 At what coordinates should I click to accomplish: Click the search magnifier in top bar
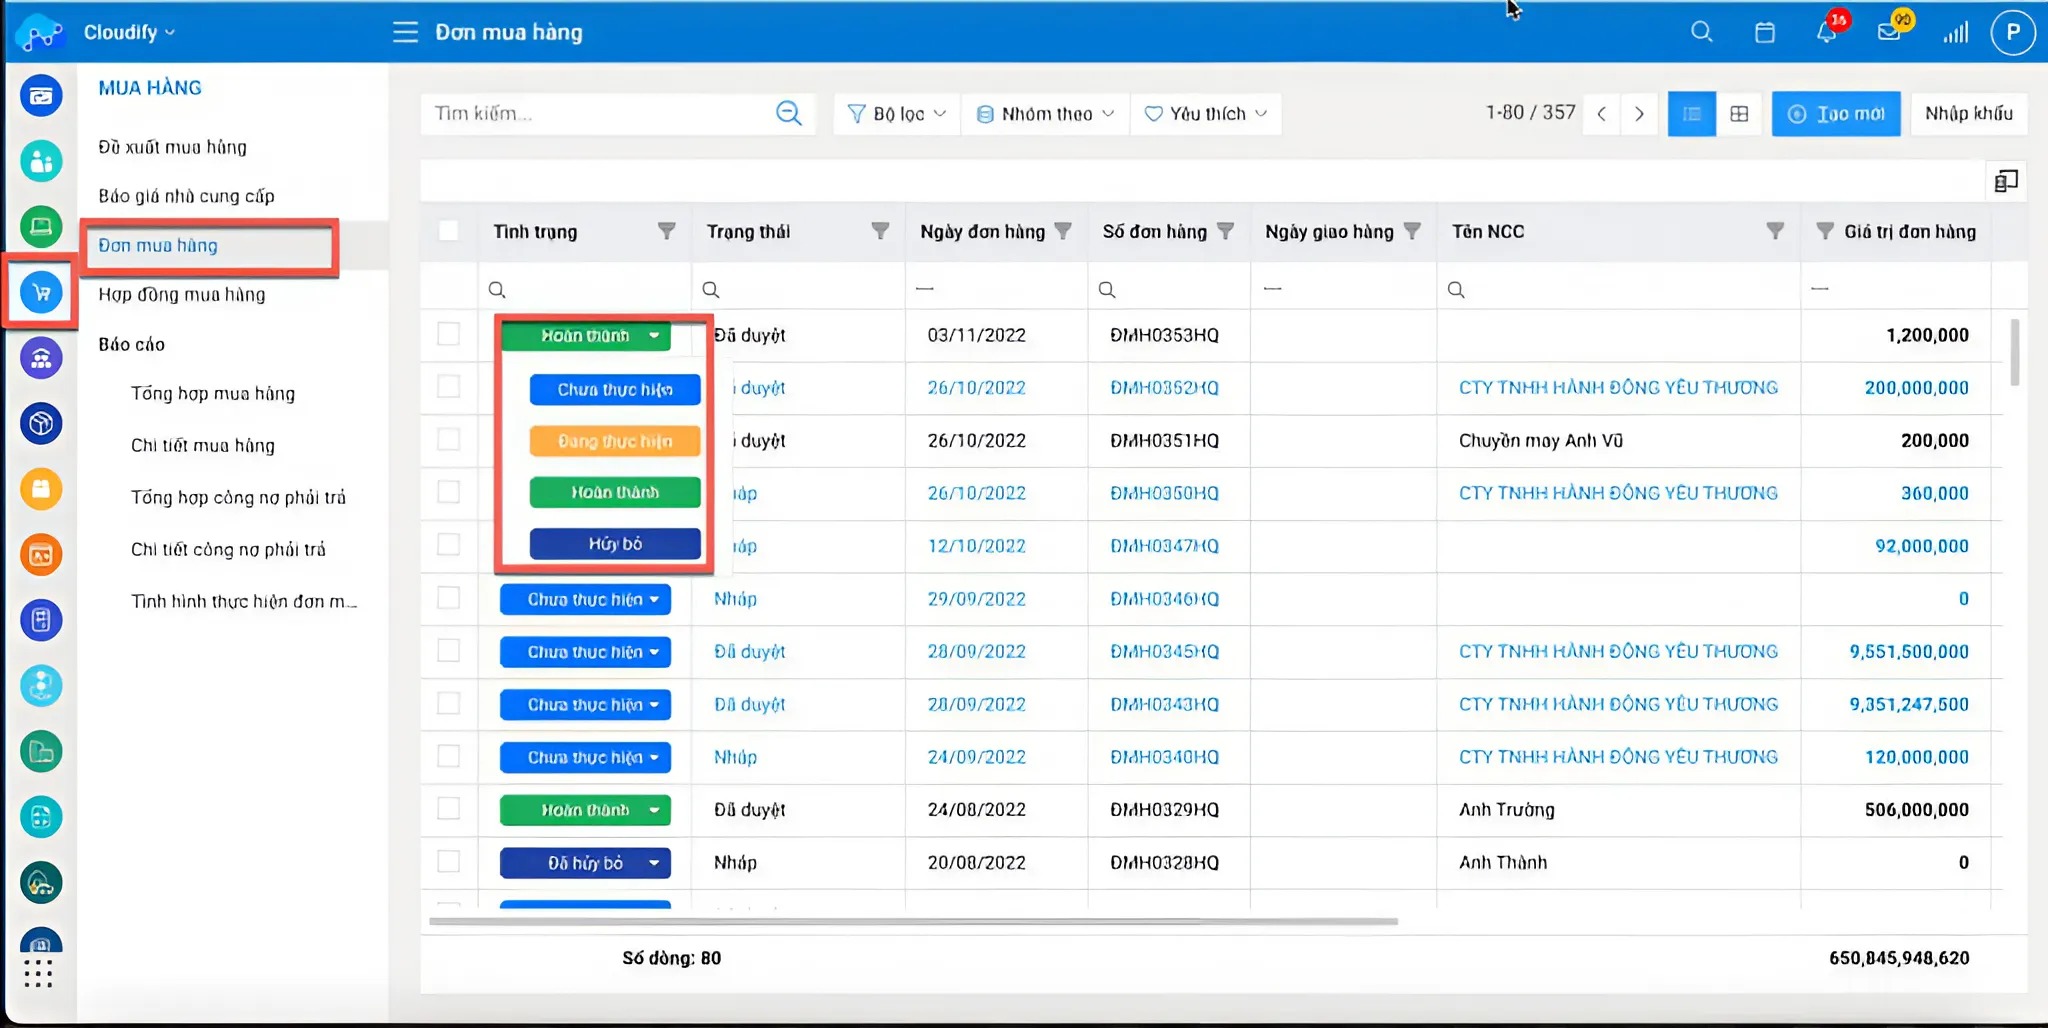pyautogui.click(x=1701, y=32)
